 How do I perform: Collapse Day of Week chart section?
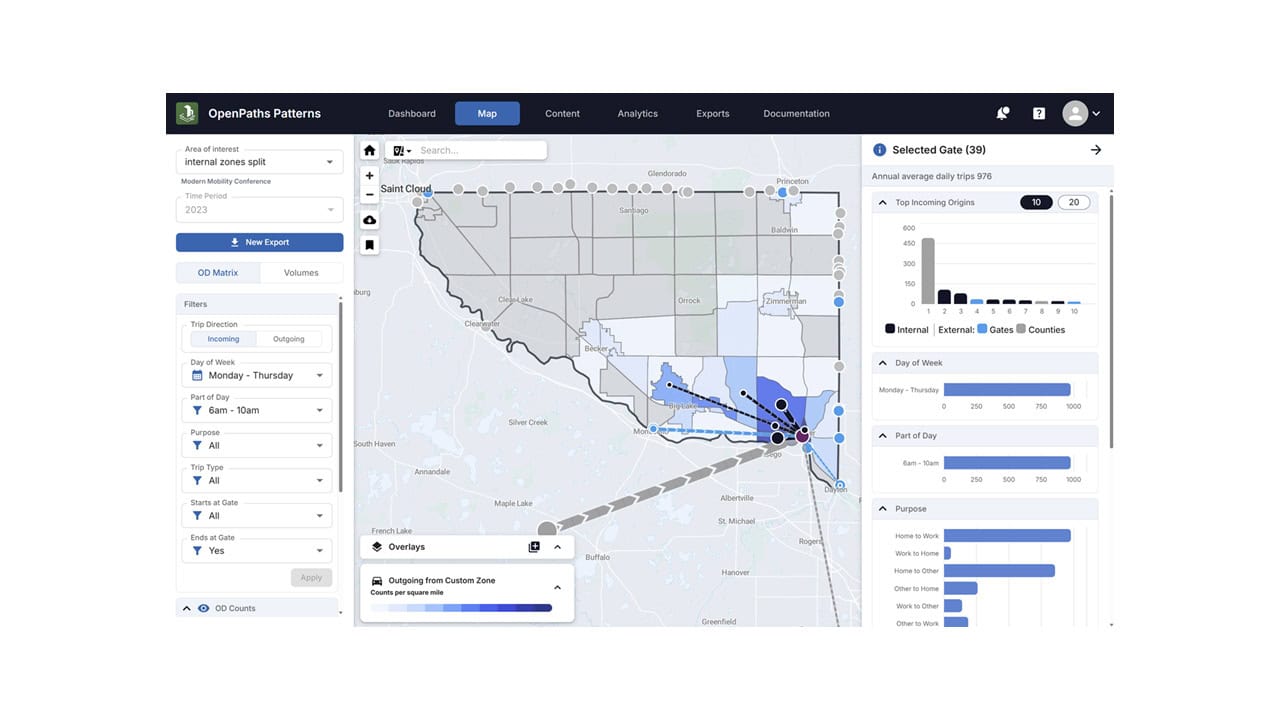point(882,363)
